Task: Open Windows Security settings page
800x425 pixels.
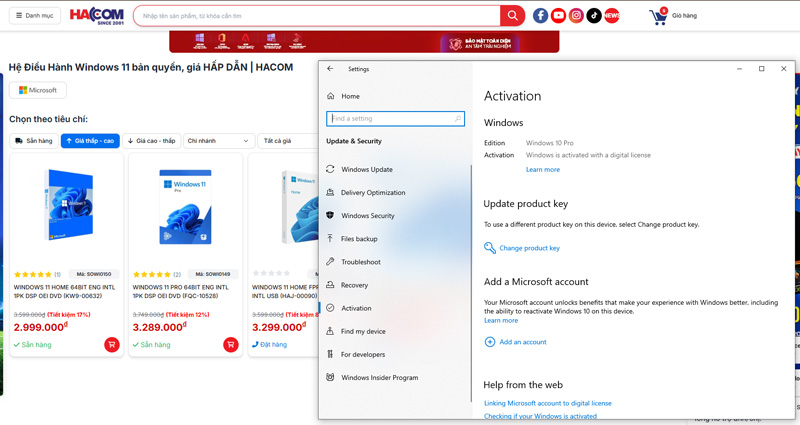Action: point(368,216)
